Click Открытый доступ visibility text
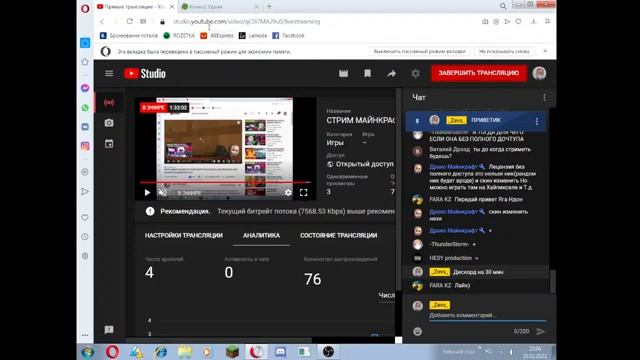640x360 pixels. [x=364, y=164]
